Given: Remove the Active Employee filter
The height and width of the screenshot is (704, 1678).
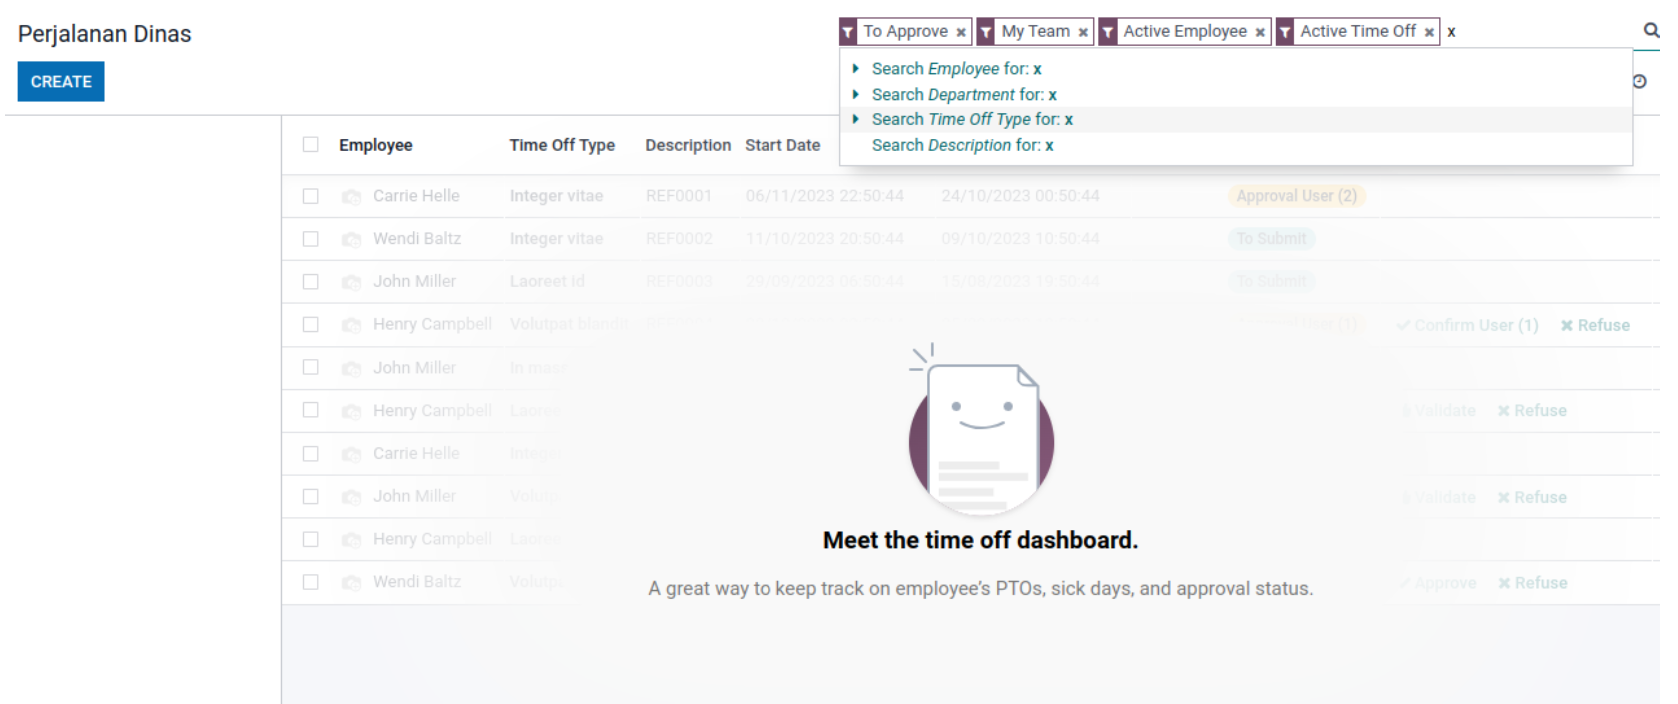Looking at the screenshot, I should click(1260, 32).
